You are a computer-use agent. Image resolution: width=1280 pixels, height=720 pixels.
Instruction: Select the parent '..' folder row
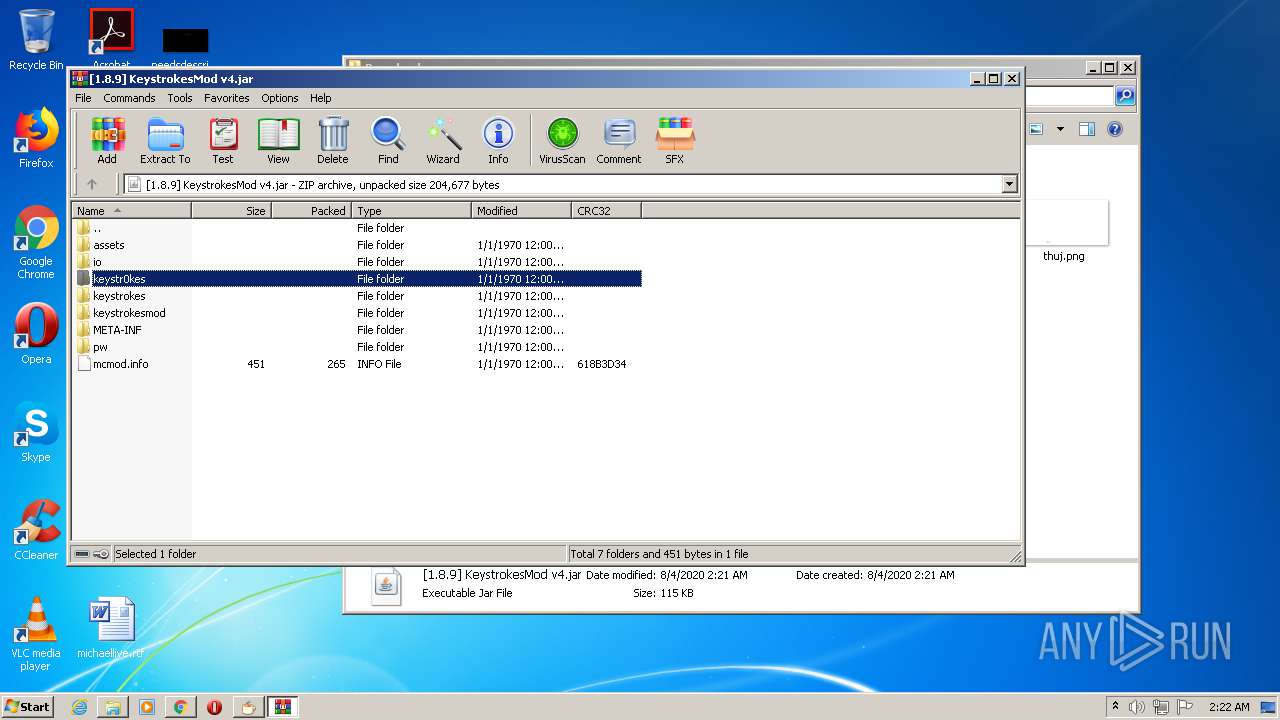coord(357,228)
